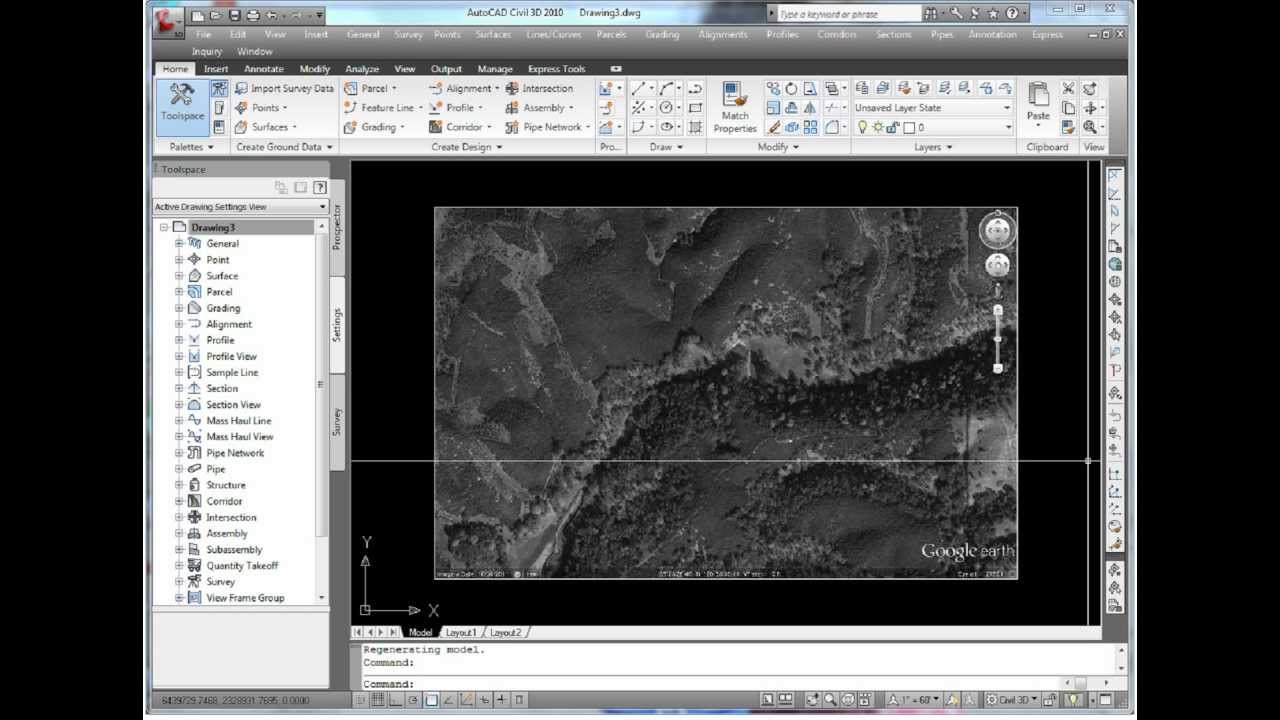The image size is (1280, 720).
Task: Click the Zoom magnifier icon in the status bar
Action: pos(830,700)
